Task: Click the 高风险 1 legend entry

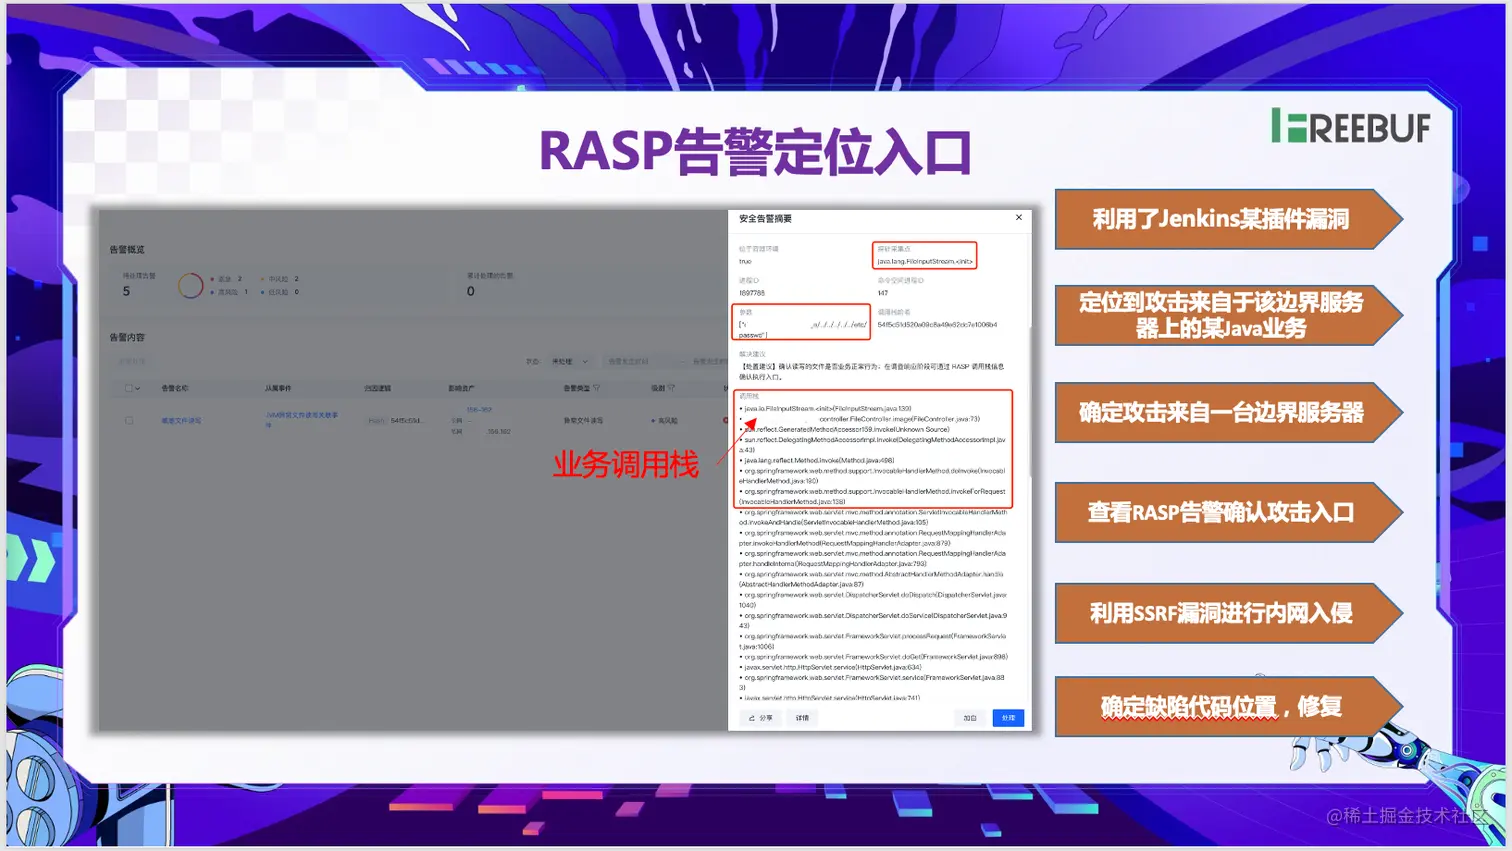Action: click(229, 292)
